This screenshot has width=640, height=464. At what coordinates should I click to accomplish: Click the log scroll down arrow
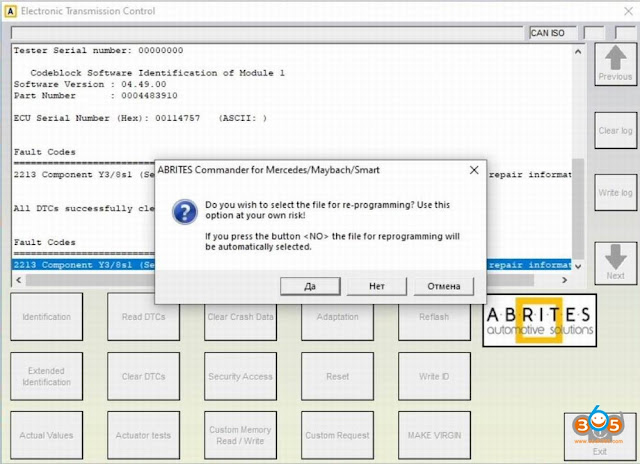[x=578, y=266]
